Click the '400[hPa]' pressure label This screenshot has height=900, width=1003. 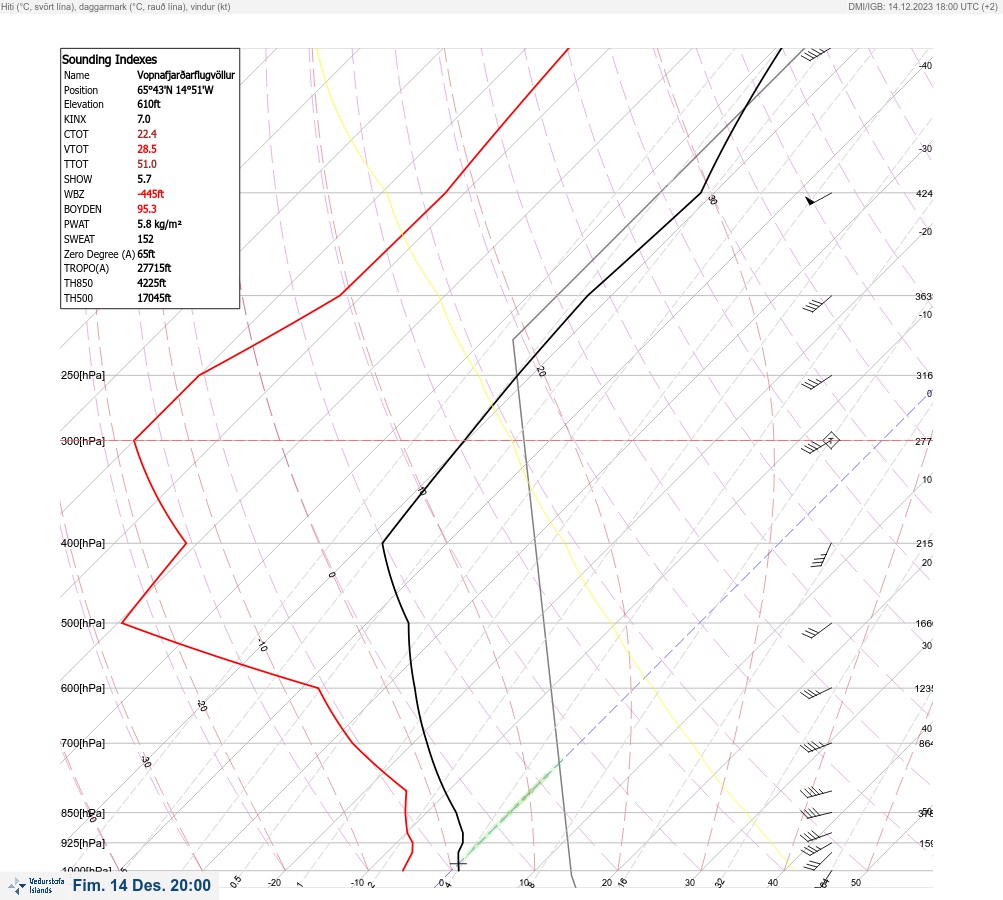(83, 543)
